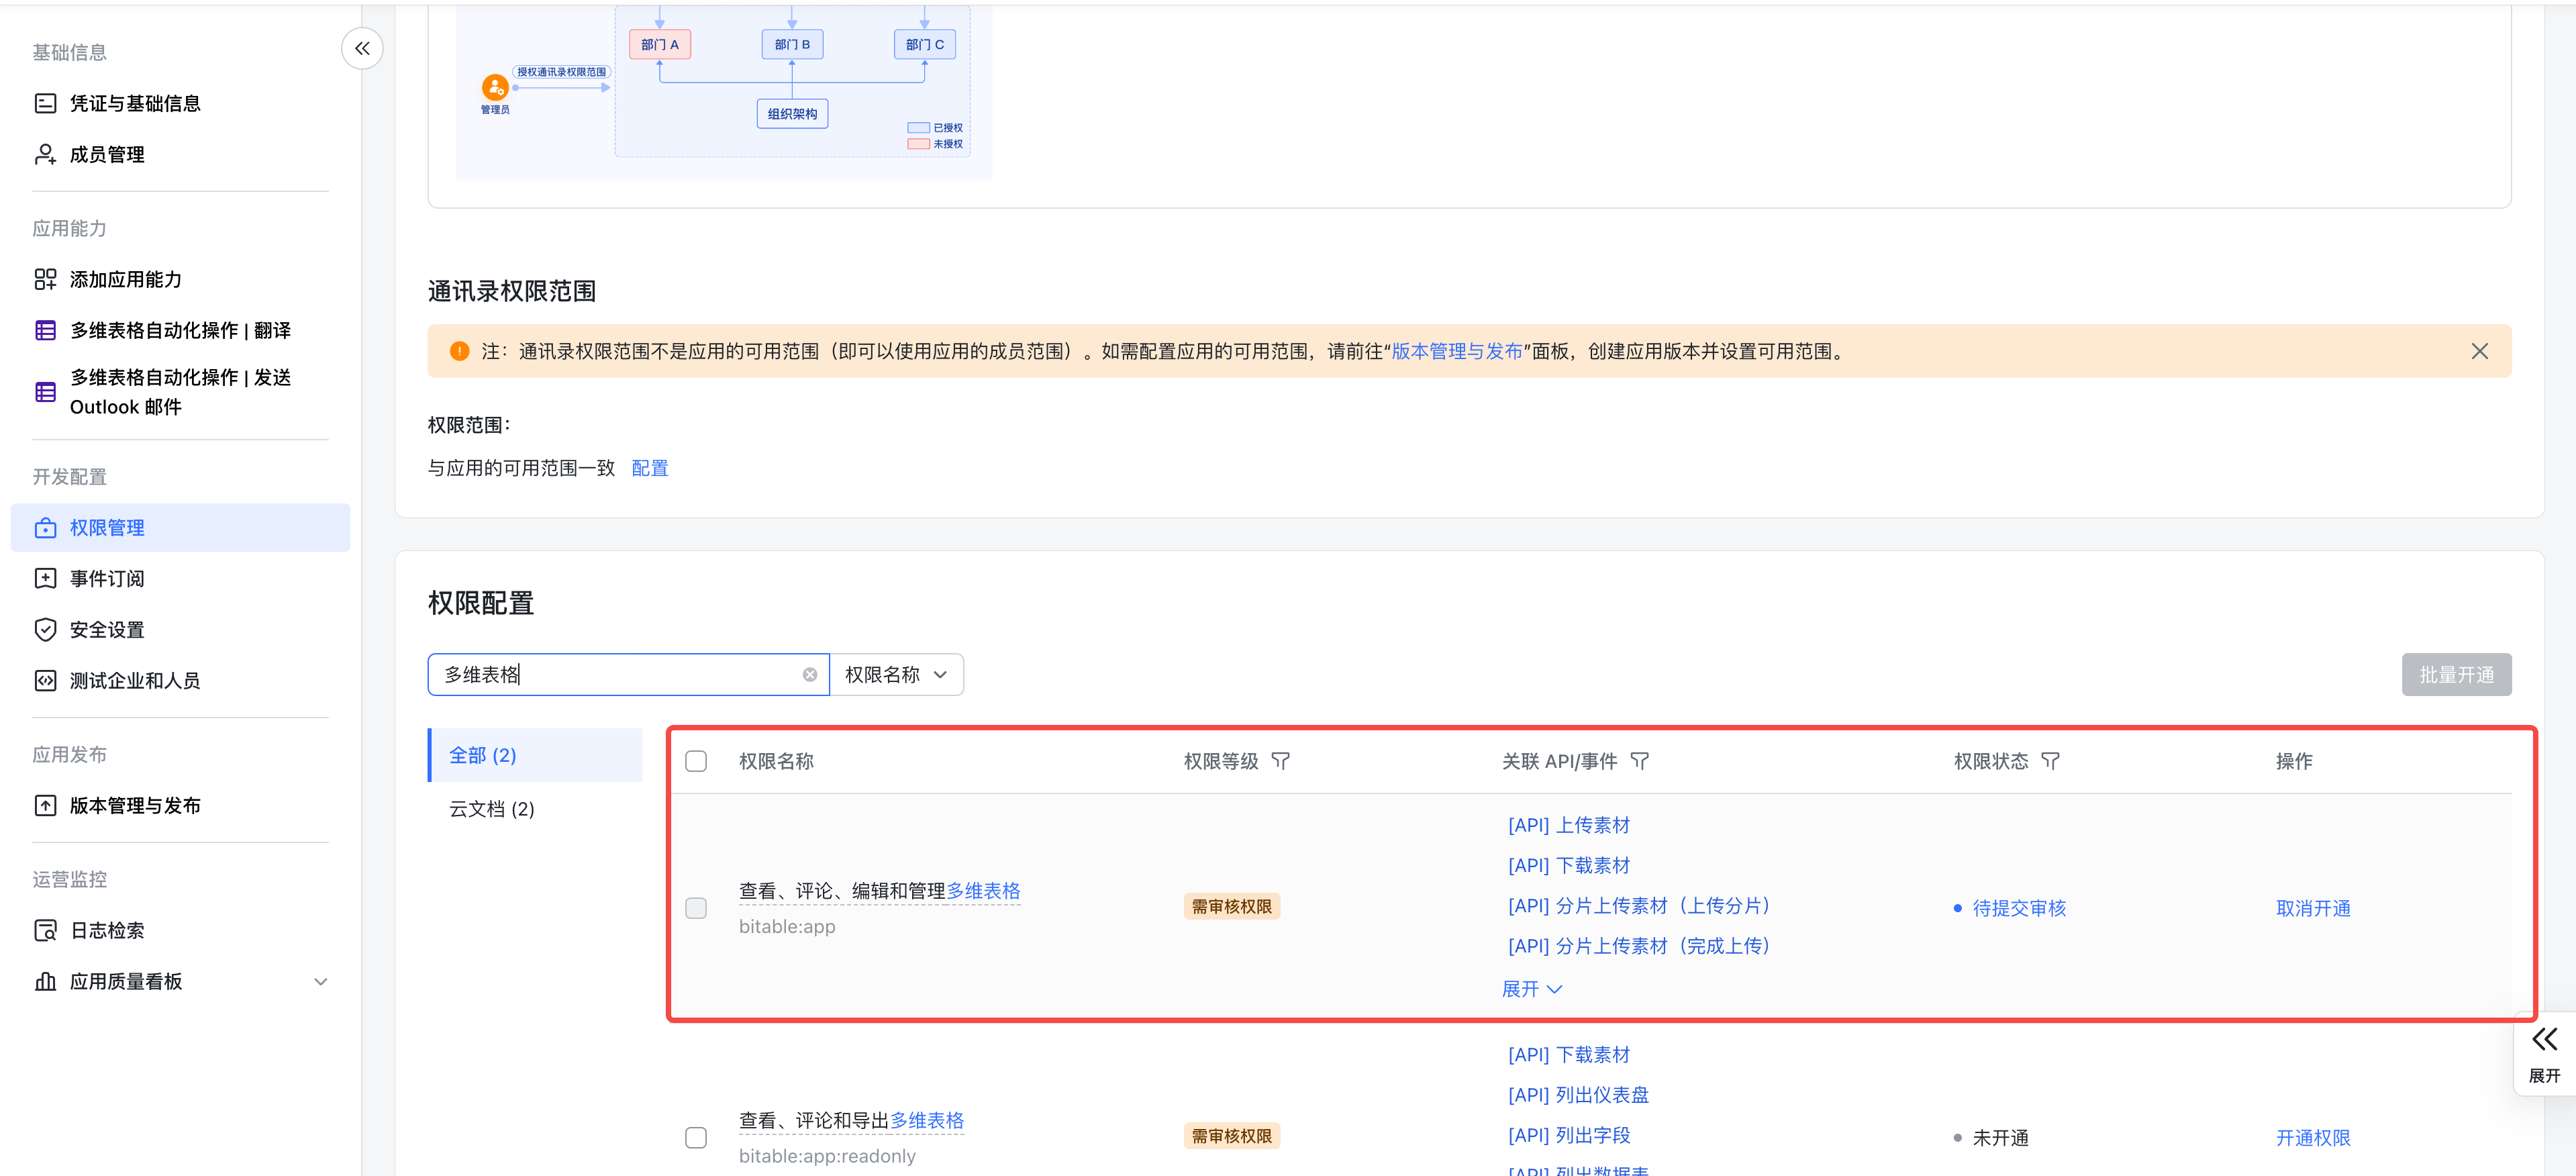Click the filter icon beside 关联 API/事件
Image resolution: width=2576 pixels, height=1176 pixels.
[1639, 761]
